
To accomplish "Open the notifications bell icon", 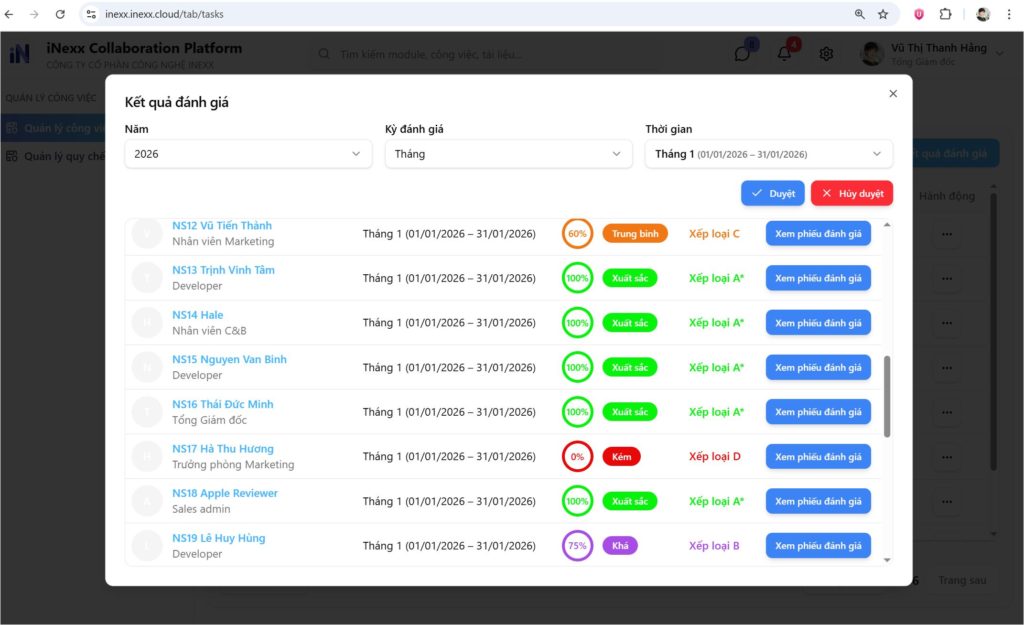I will pyautogui.click(x=784, y=54).
